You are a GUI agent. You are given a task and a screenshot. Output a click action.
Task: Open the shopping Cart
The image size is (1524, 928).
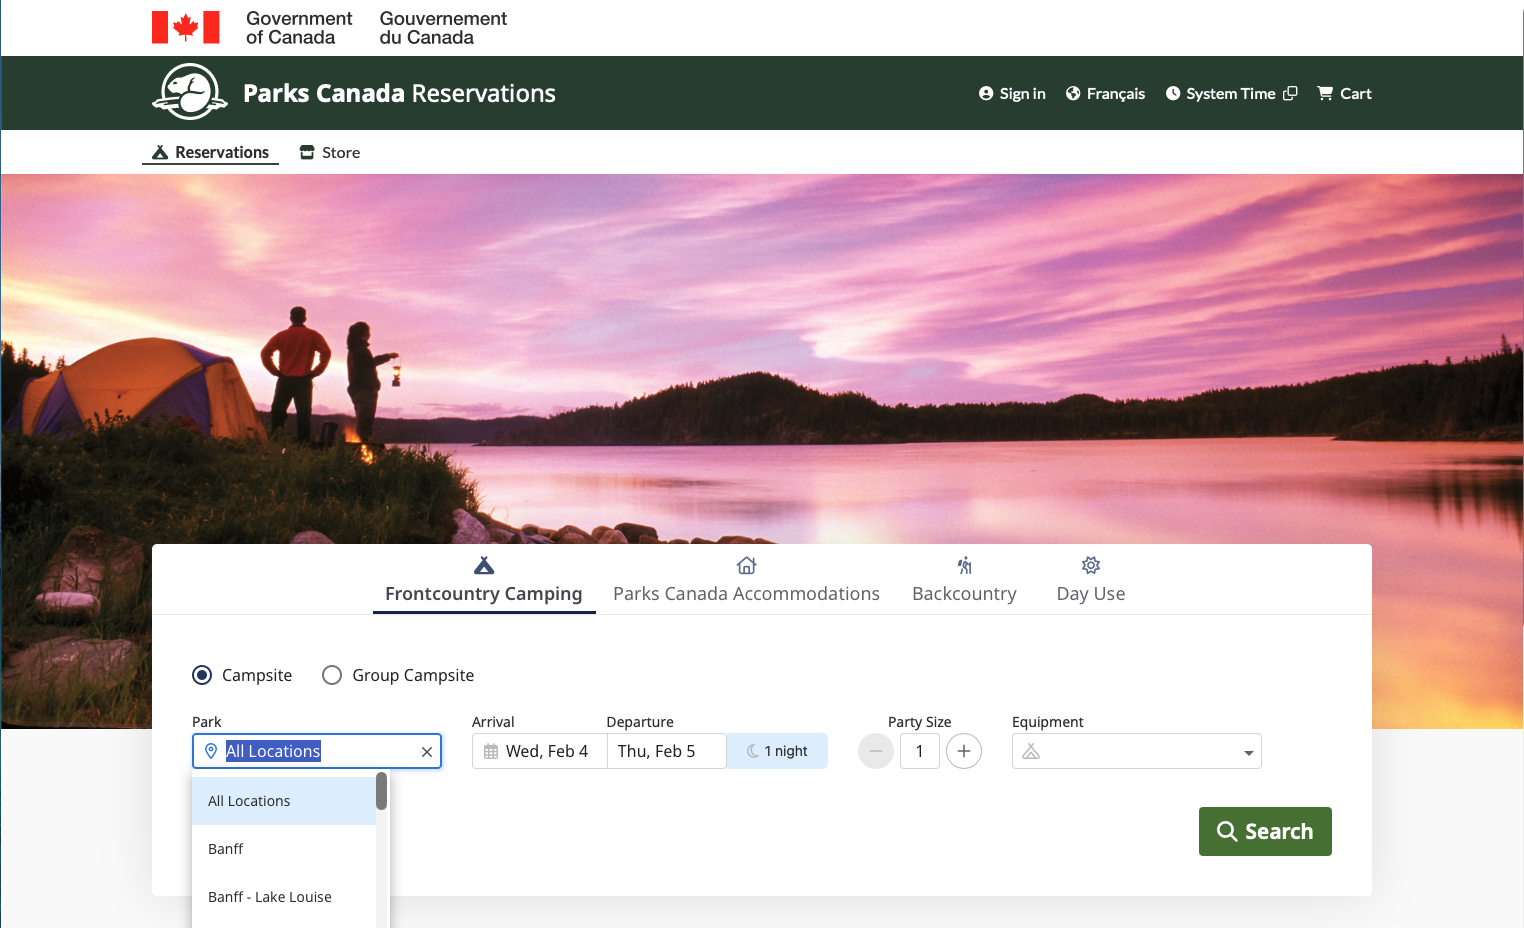1344,93
